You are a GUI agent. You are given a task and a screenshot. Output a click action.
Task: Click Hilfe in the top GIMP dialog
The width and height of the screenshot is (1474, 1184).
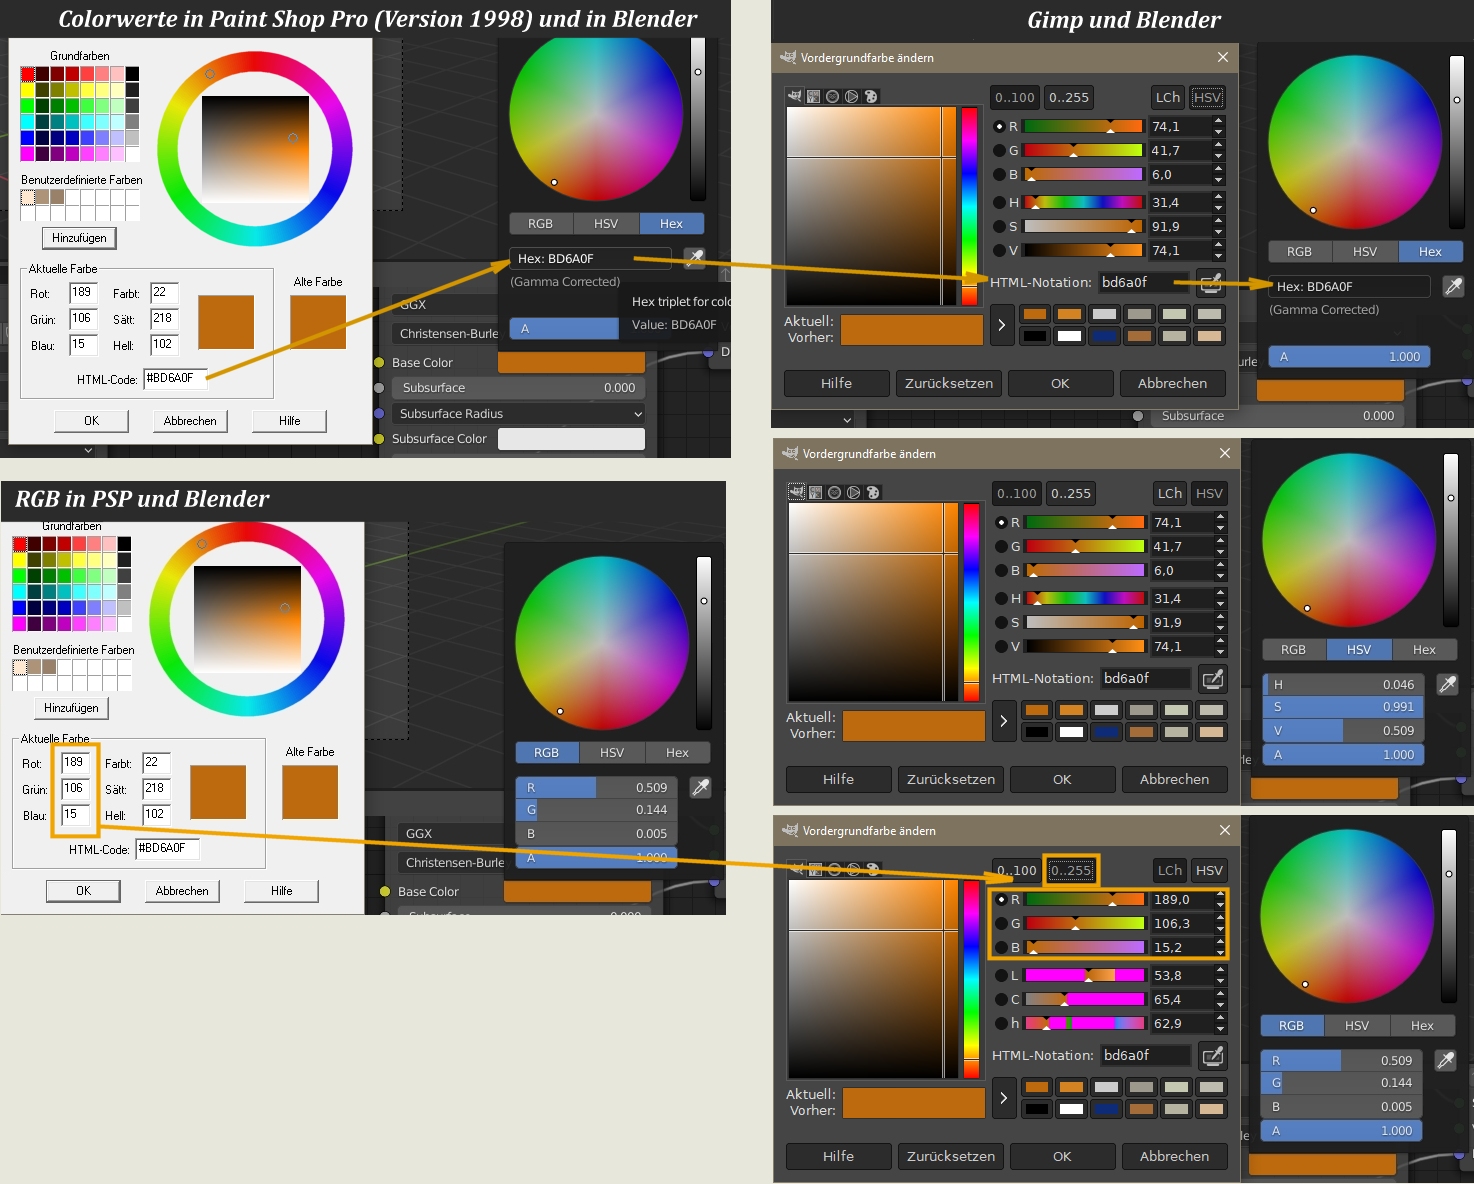click(836, 383)
